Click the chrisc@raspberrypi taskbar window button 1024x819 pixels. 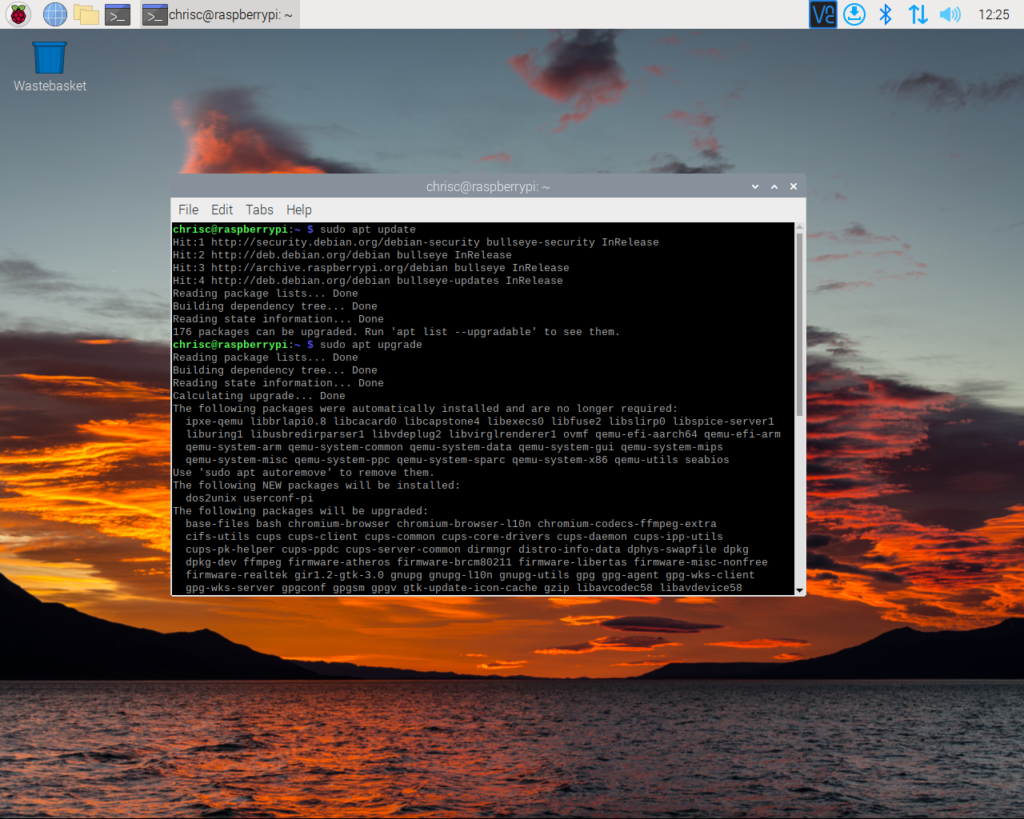tap(218, 14)
